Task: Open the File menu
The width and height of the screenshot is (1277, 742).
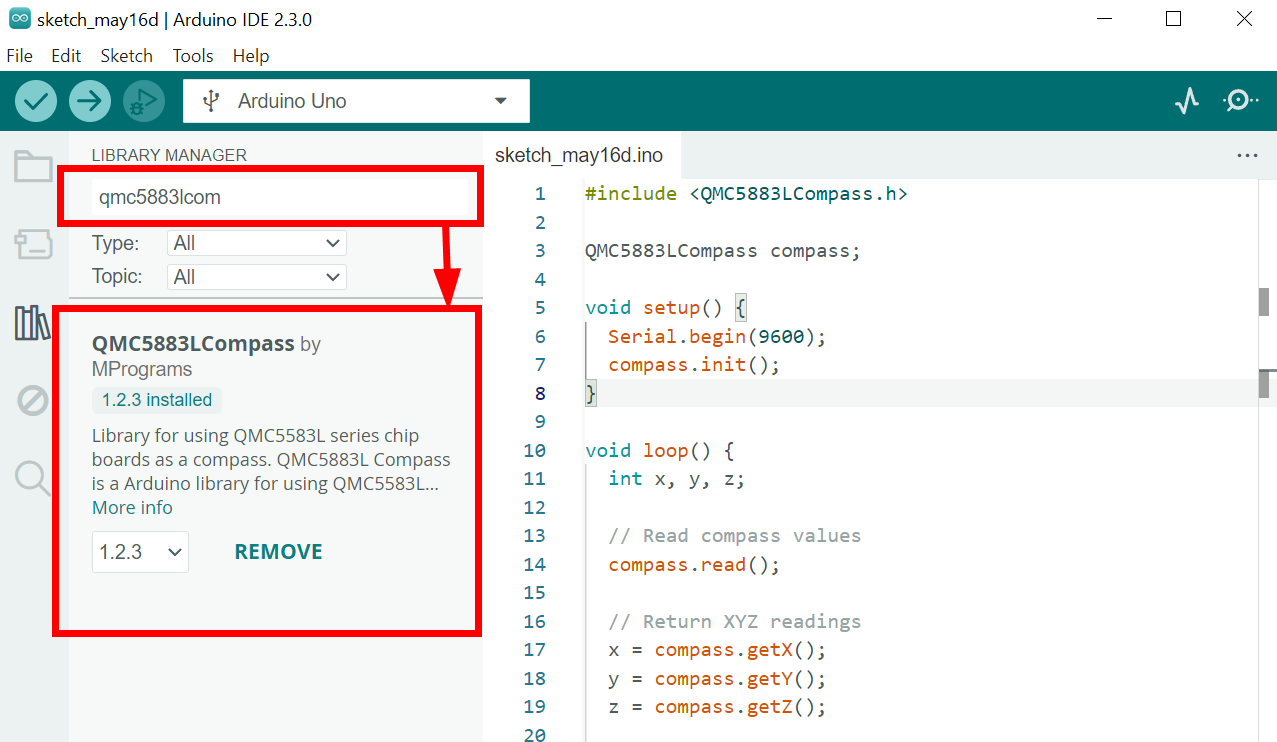Action: (x=20, y=56)
